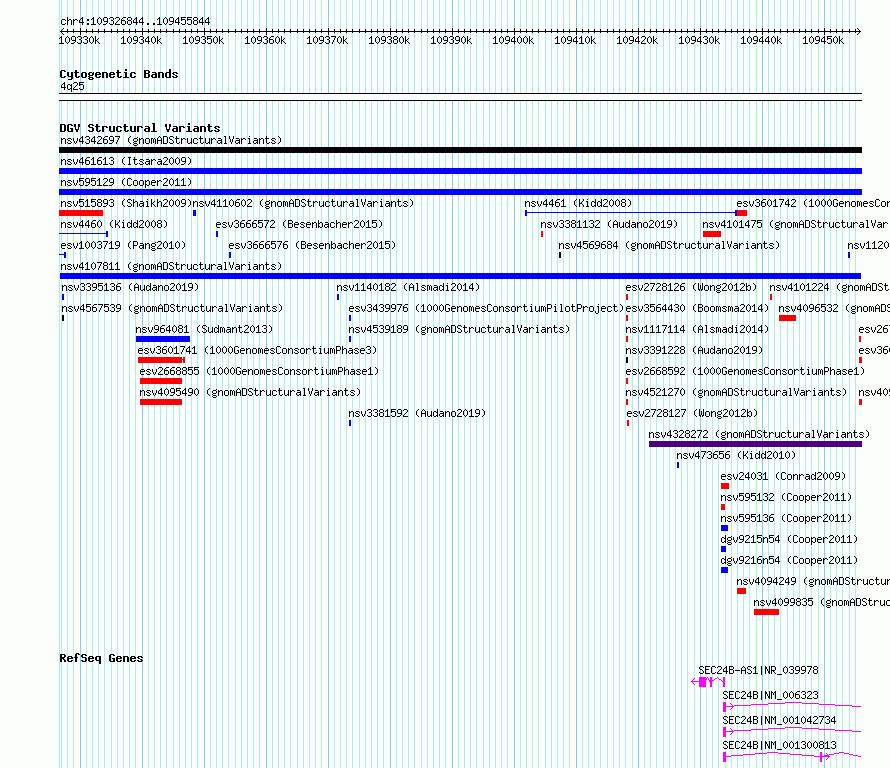This screenshot has width=890, height=768.
Task: Select nsv4461 (Kidd2008) variant label
Action: pyautogui.click(x=578, y=203)
